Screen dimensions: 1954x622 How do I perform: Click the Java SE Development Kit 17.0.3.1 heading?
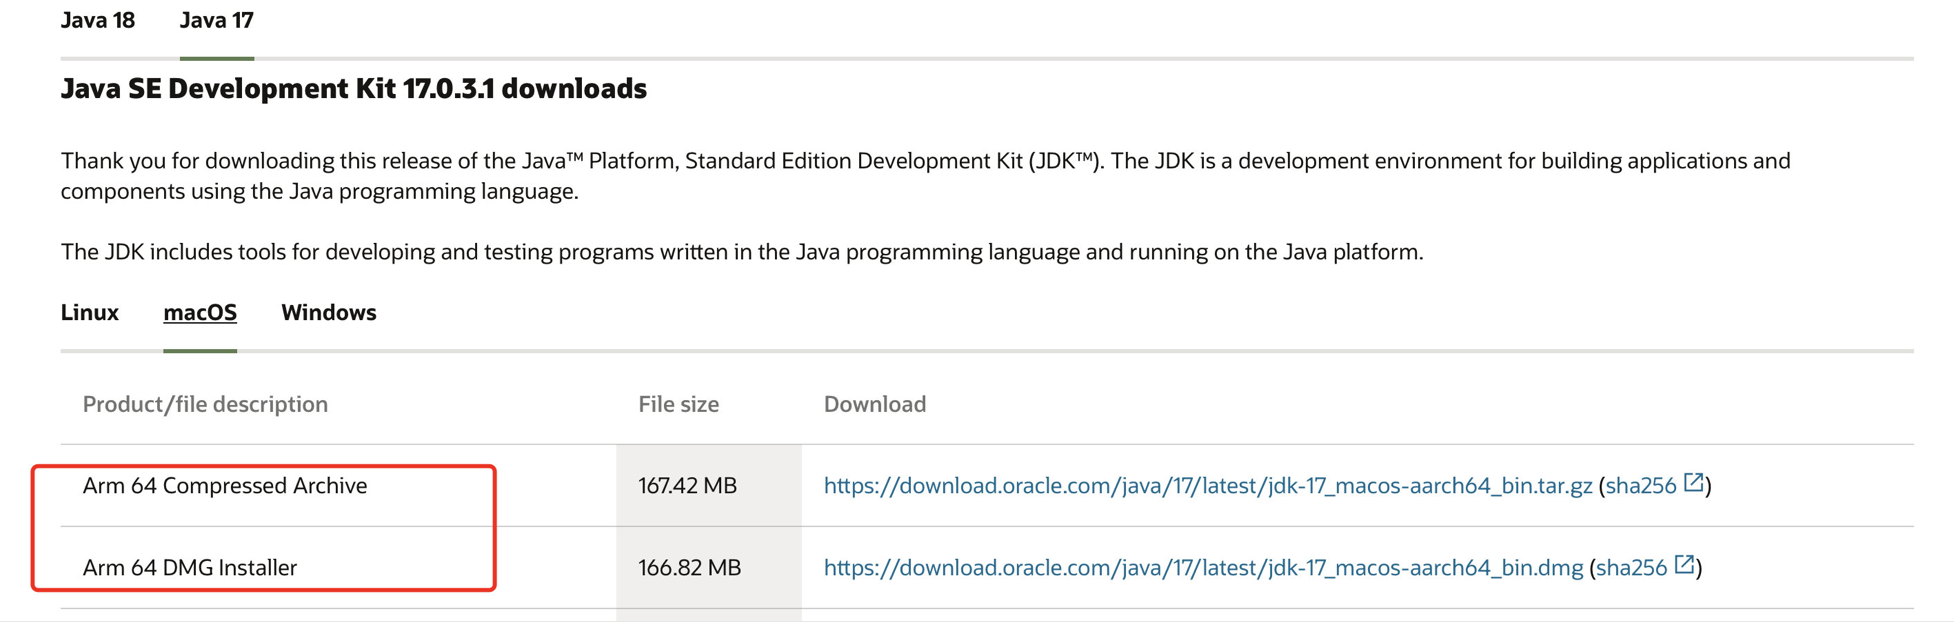pyautogui.click(x=354, y=89)
